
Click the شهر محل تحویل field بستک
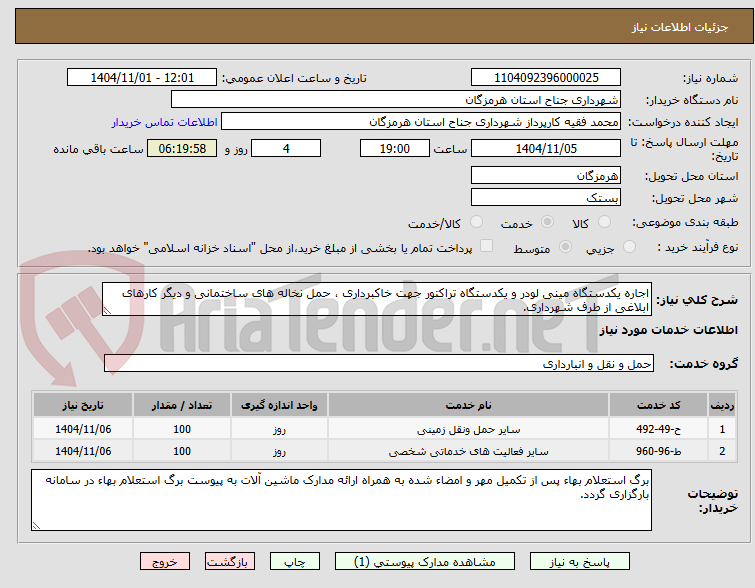tap(546, 198)
